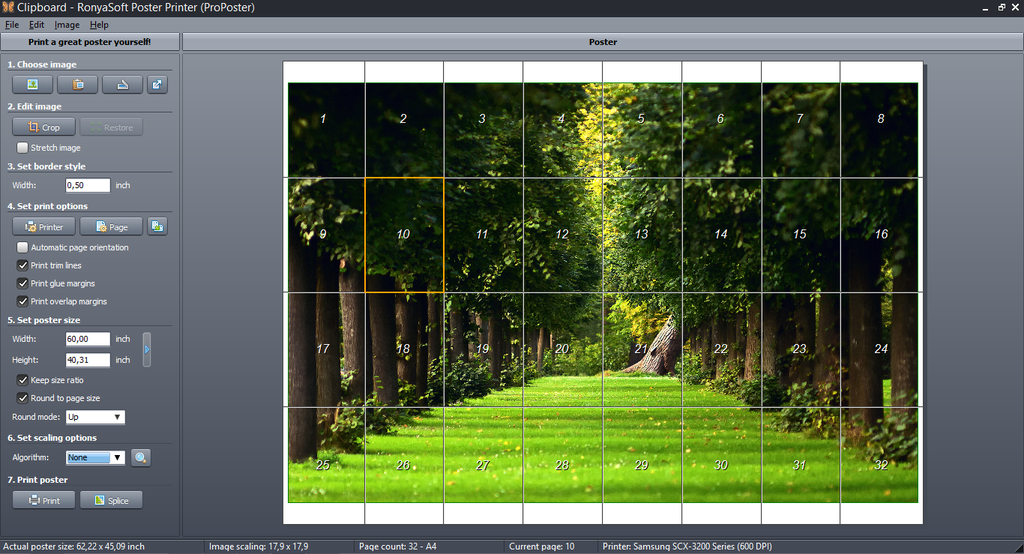1024x554 pixels.
Task: Click the Splice button
Action: (x=111, y=500)
